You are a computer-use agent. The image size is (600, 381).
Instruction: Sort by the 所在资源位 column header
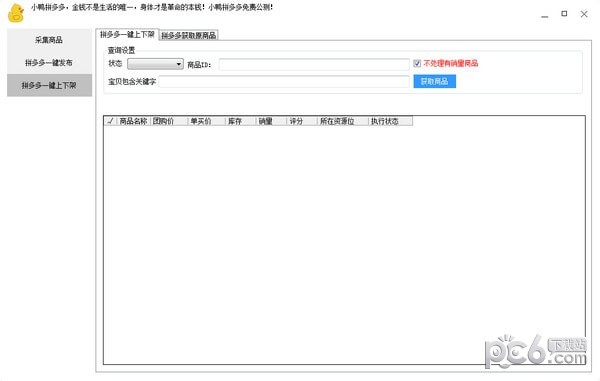pos(343,121)
